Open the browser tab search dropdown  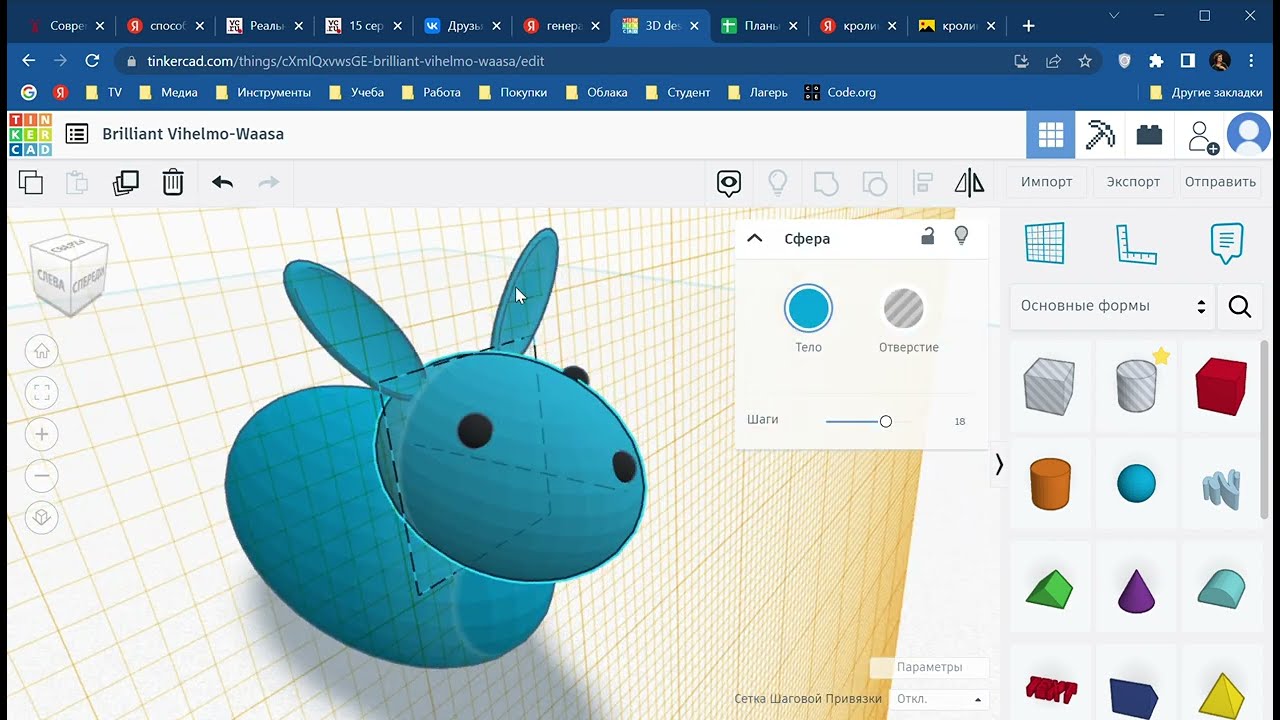pos(1116,15)
